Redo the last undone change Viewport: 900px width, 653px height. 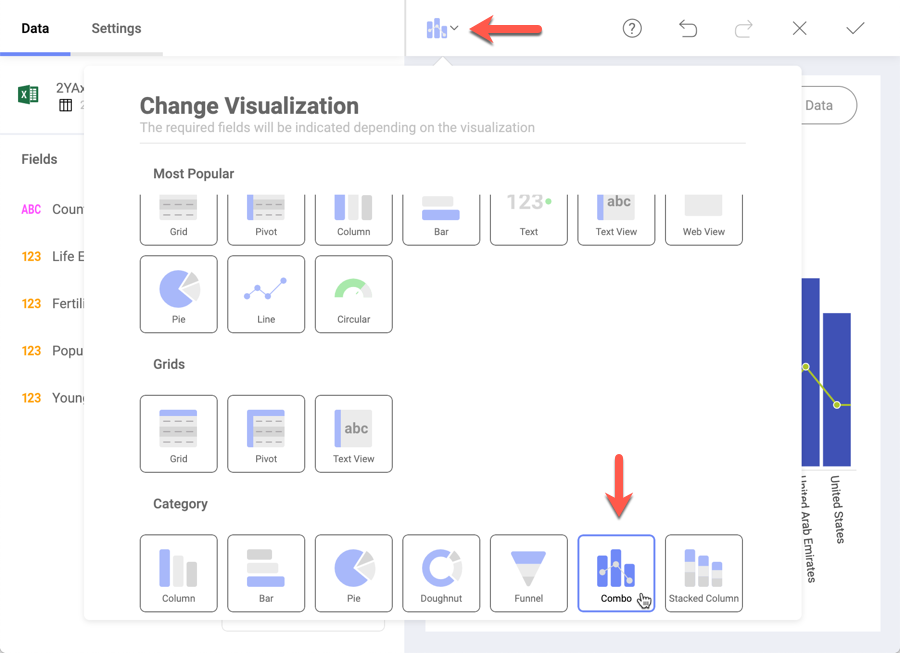[743, 29]
